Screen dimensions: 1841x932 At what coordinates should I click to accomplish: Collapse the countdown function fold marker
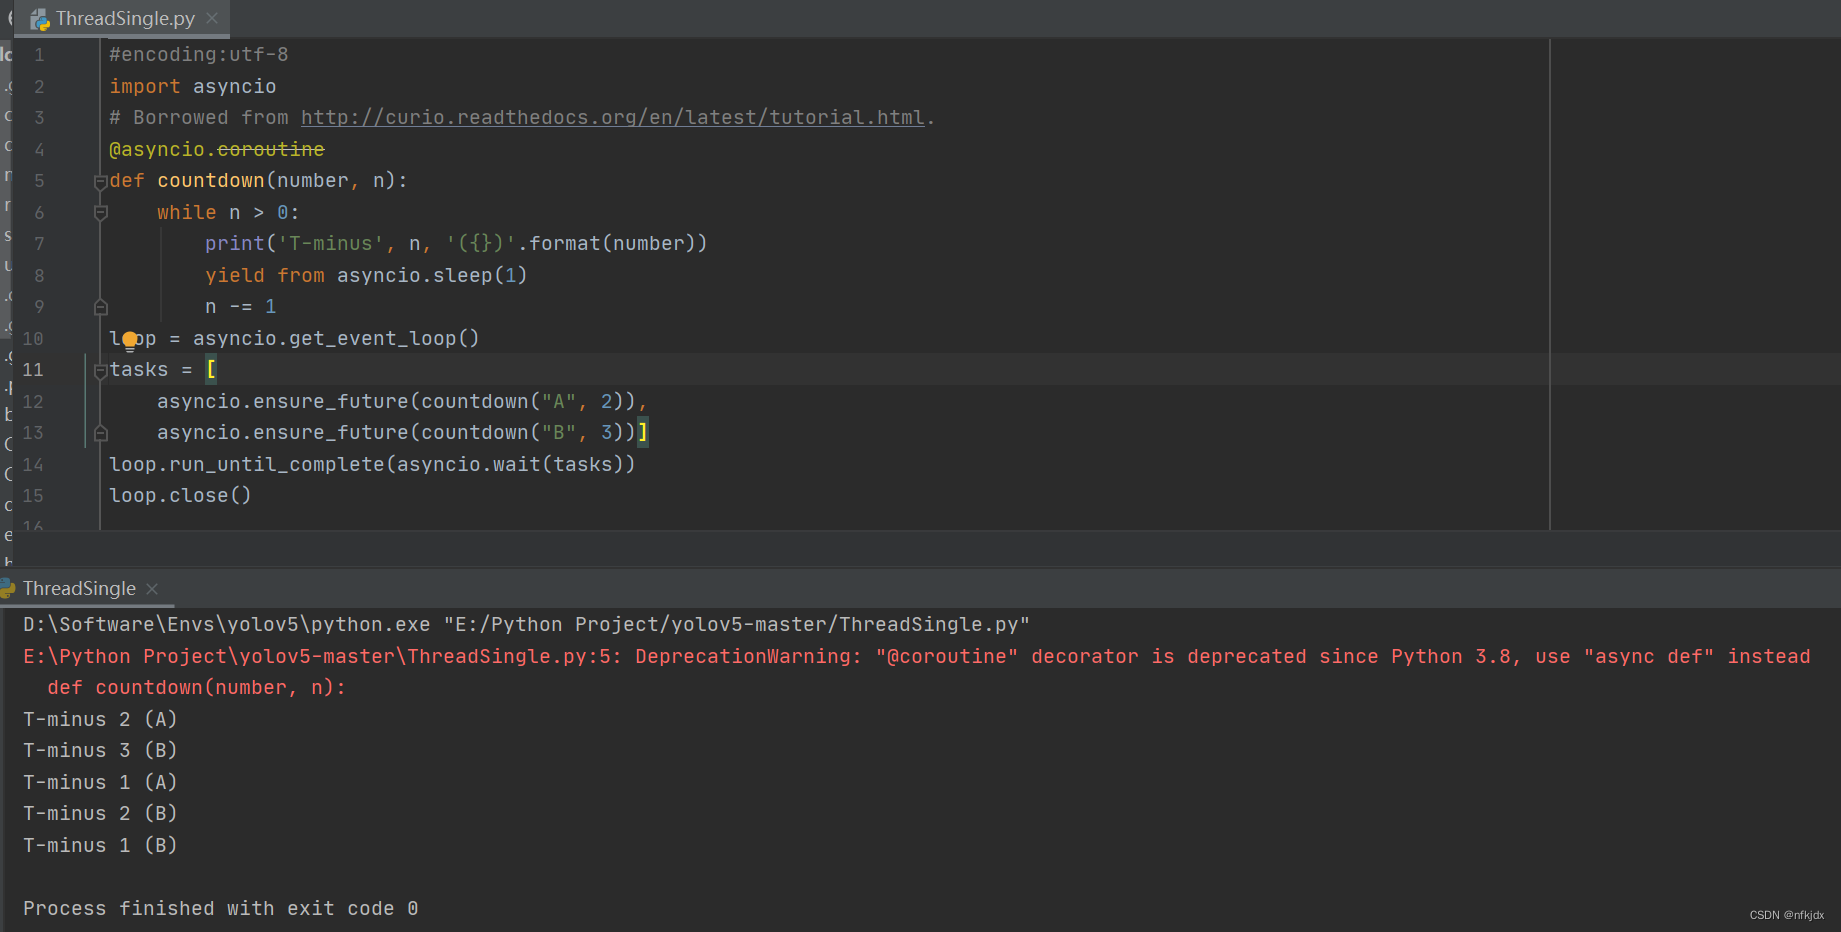tap(100, 182)
